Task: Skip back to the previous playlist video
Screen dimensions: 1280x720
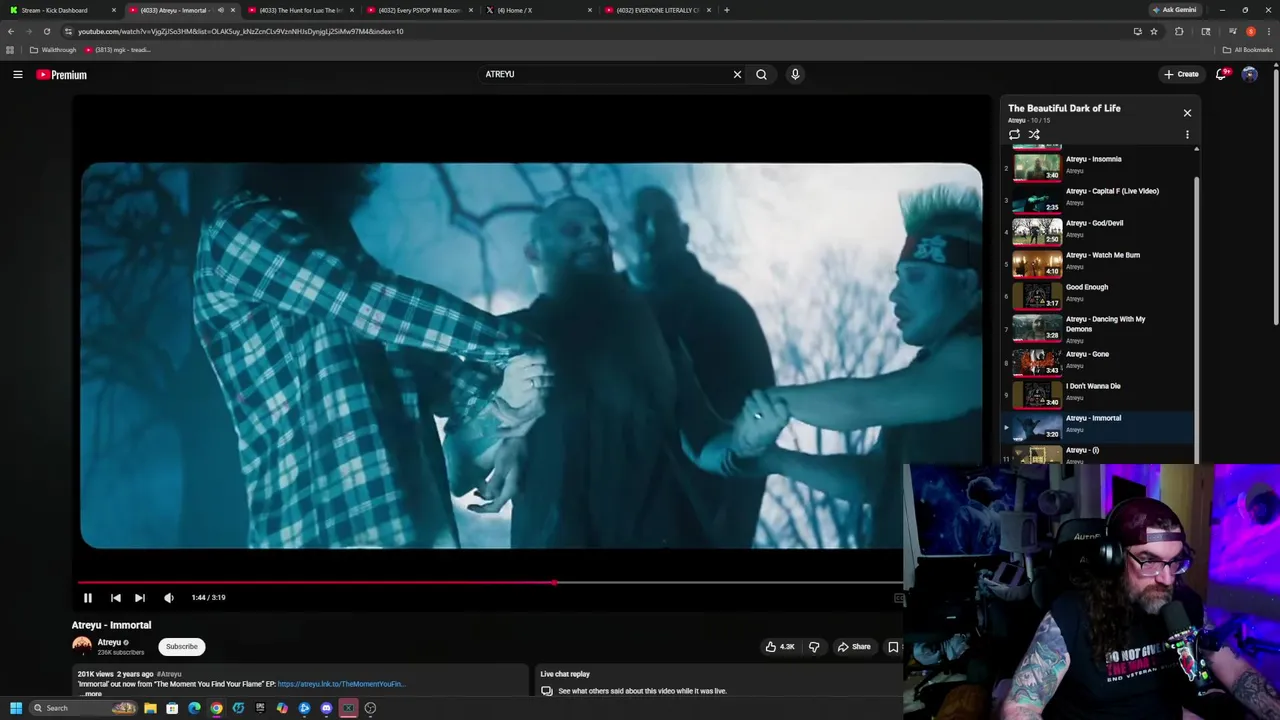Action: (115, 598)
